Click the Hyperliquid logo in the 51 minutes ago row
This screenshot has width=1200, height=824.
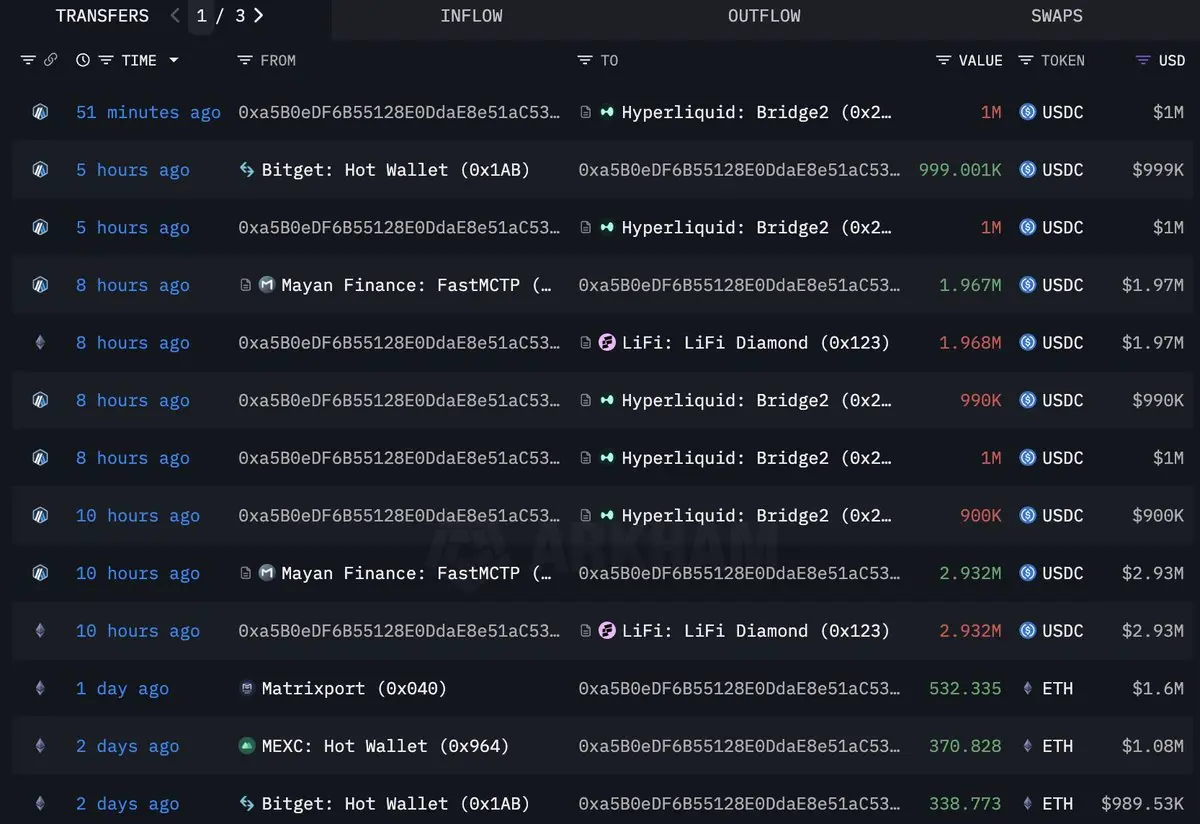(607, 113)
